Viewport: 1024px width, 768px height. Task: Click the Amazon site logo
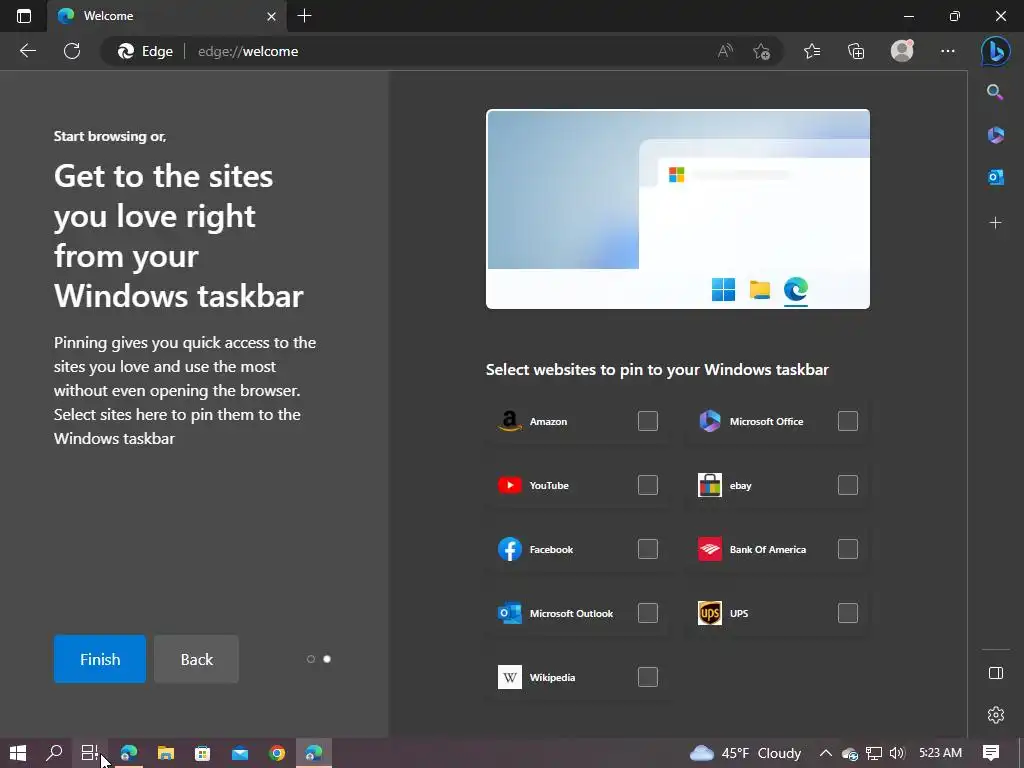pyautogui.click(x=509, y=421)
